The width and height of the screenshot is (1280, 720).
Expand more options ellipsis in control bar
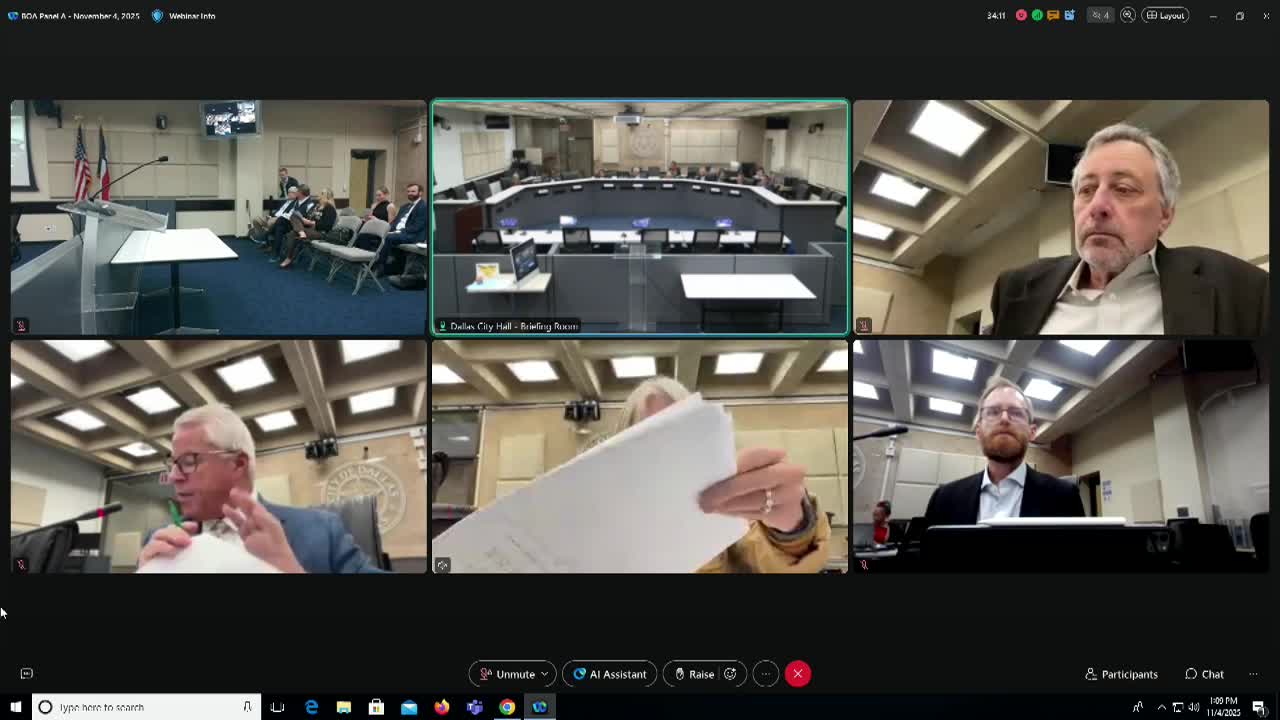(765, 674)
